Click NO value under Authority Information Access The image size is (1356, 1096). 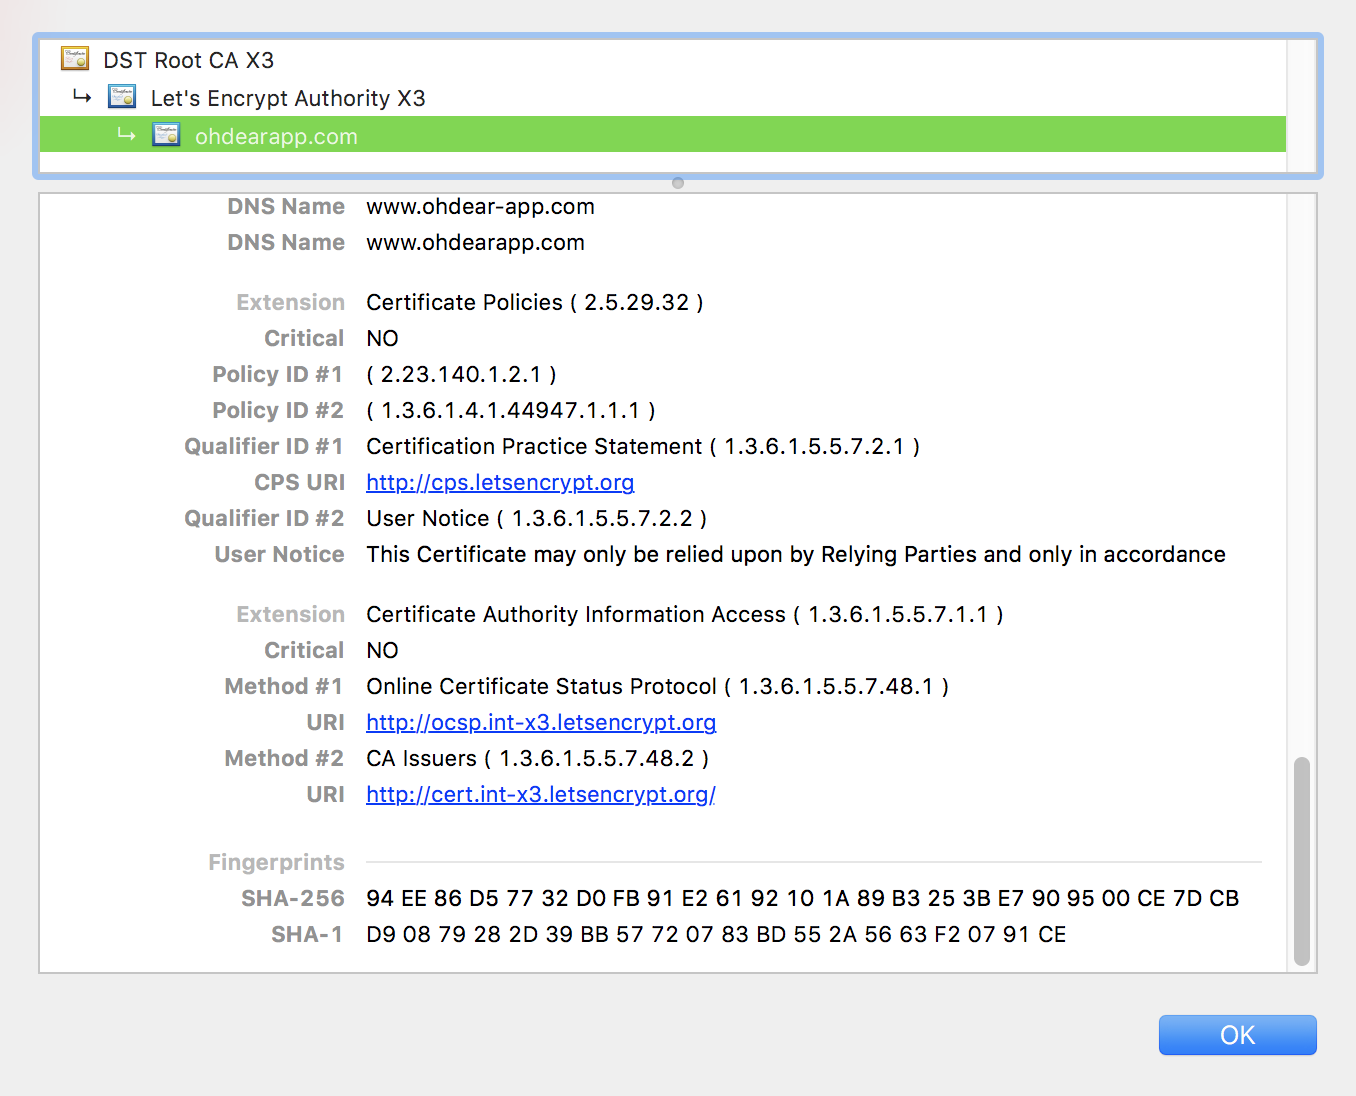click(382, 651)
